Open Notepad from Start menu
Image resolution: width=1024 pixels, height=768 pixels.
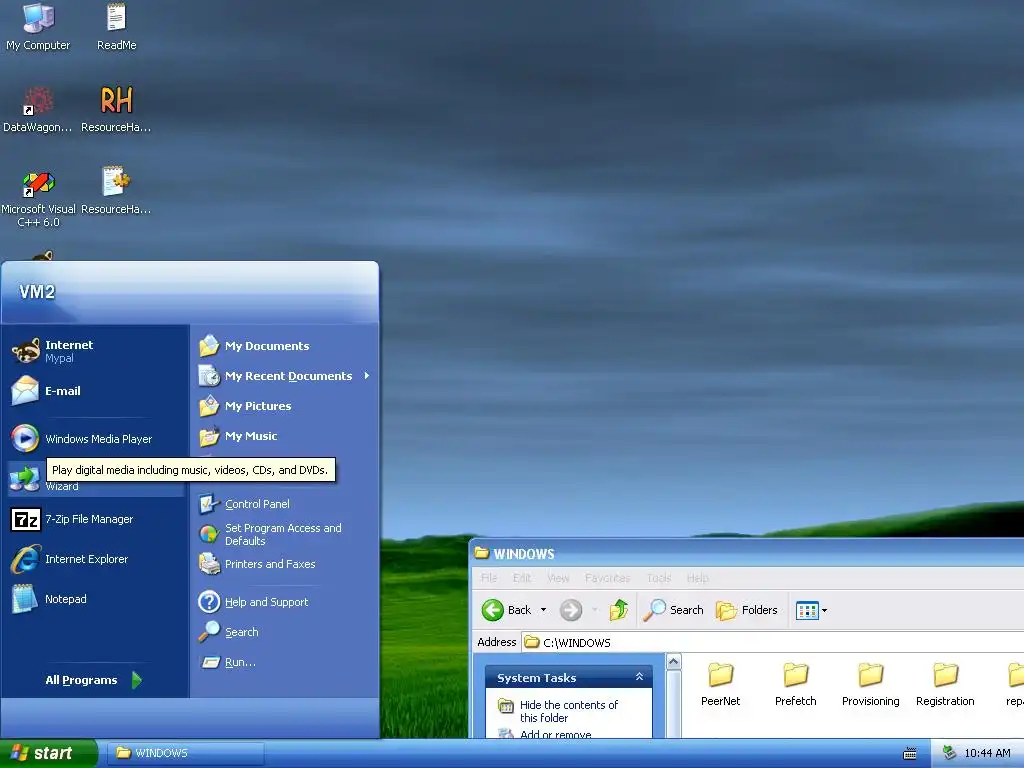pyautogui.click(x=95, y=599)
